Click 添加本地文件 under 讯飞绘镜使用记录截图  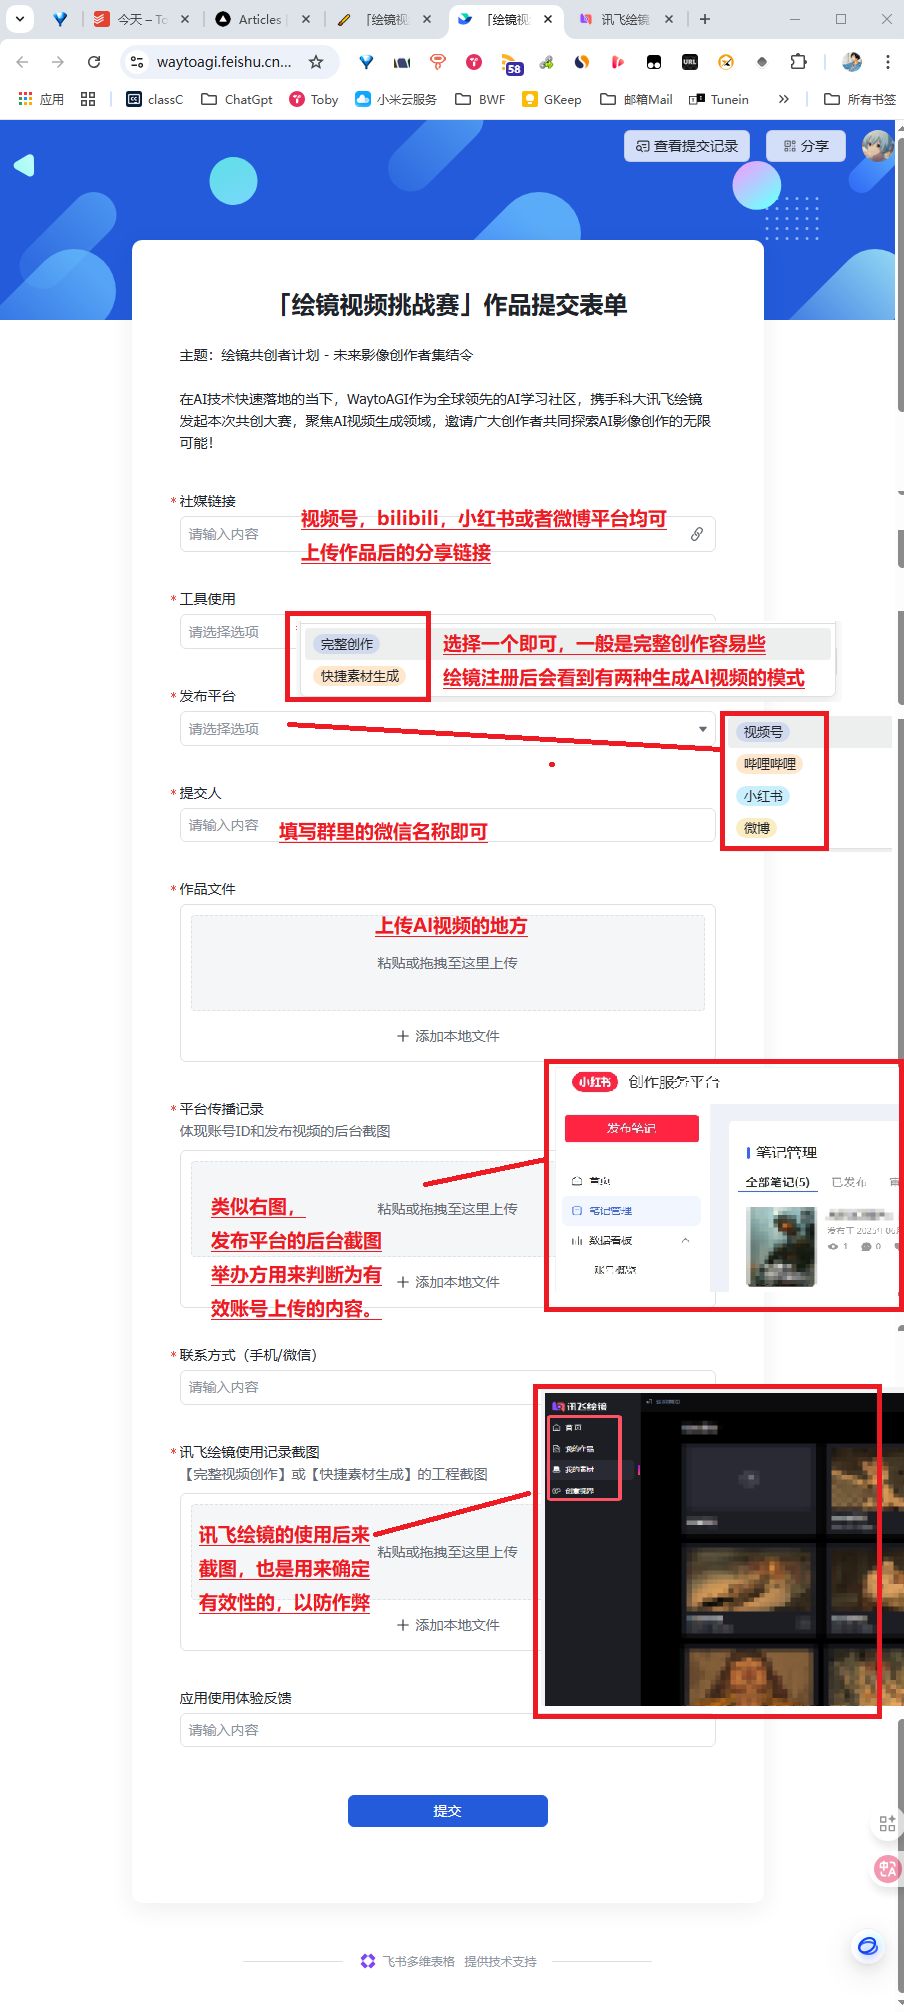[x=447, y=1625]
